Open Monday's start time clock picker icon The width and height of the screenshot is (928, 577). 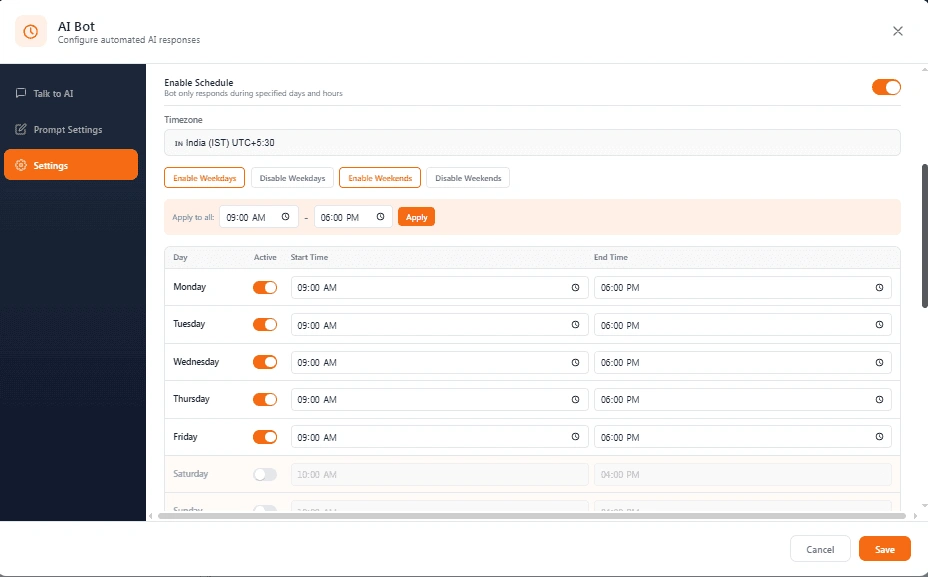coord(575,287)
